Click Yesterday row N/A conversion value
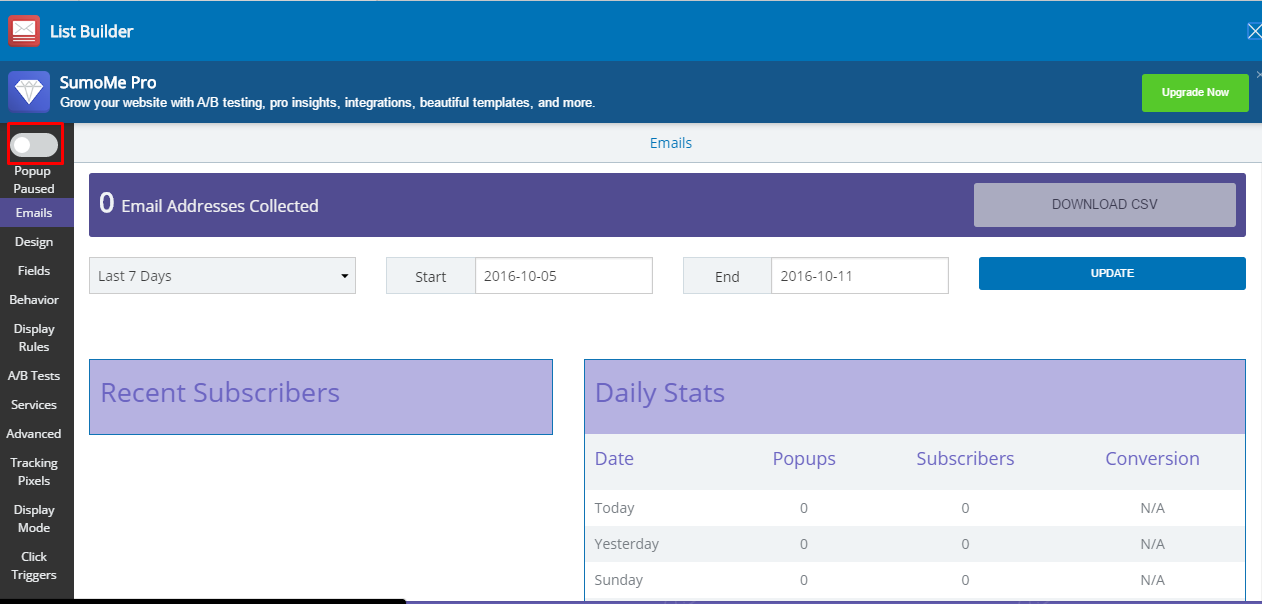Screen dimensions: 1262x604 (1153, 544)
